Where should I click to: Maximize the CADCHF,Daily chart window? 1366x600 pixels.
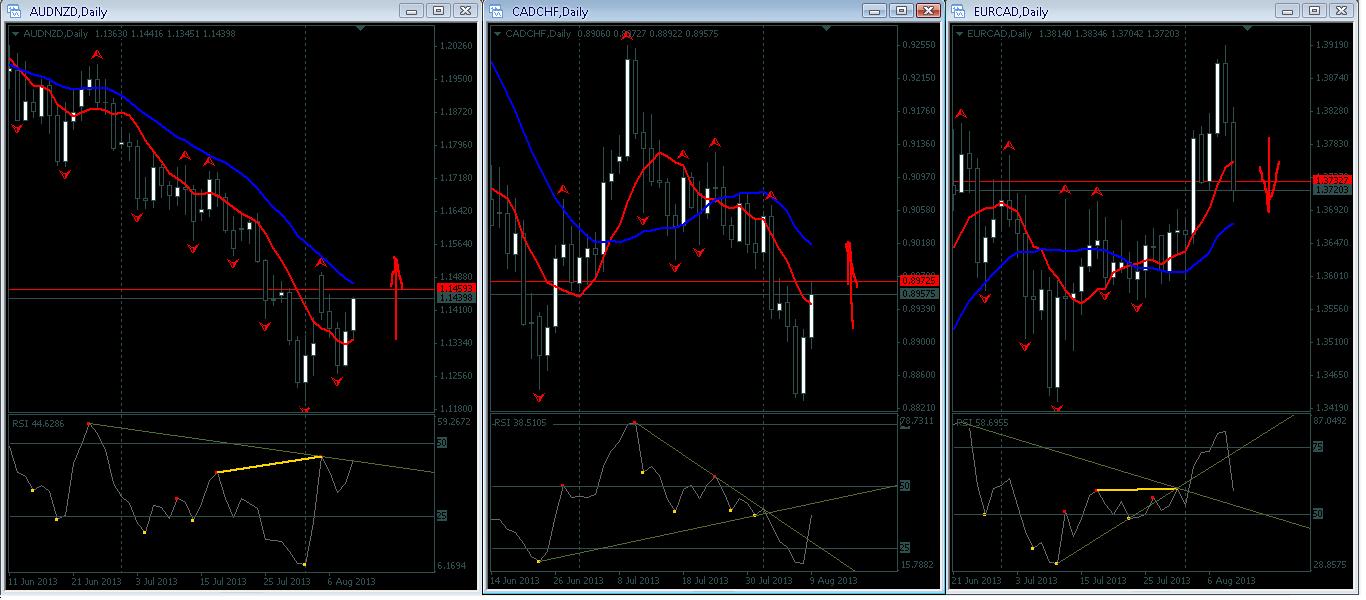[x=901, y=11]
